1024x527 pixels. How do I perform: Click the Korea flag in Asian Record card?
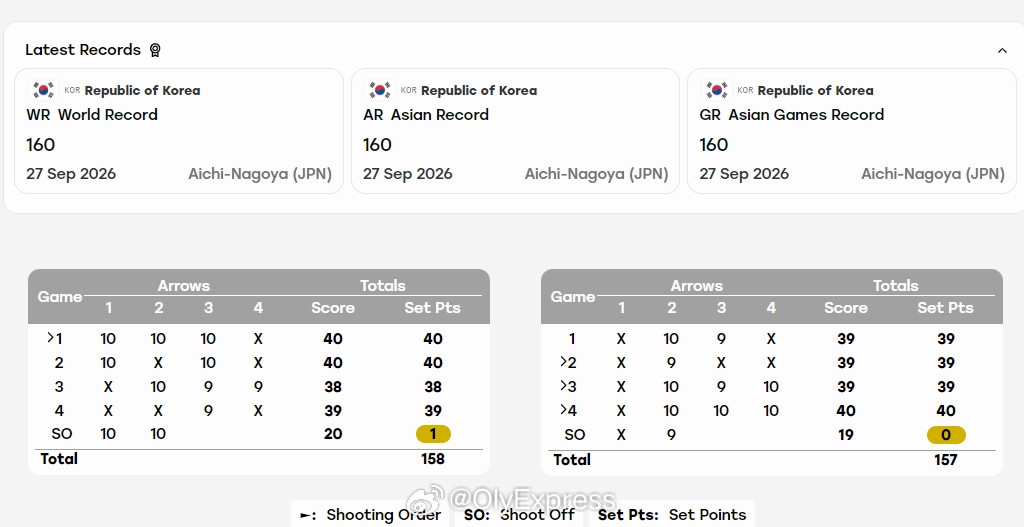(x=380, y=90)
